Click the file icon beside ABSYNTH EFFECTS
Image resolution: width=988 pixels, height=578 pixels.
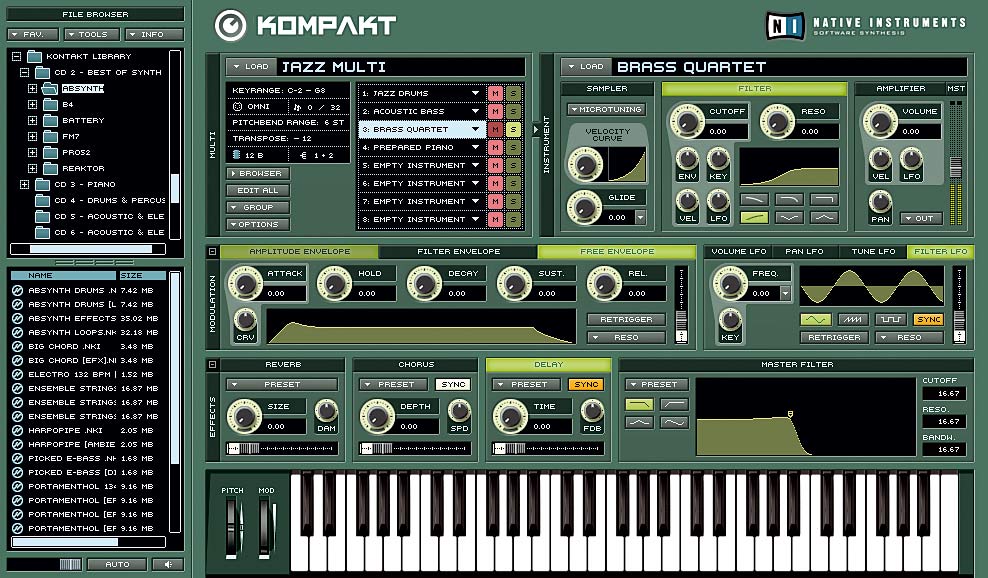(x=18, y=318)
